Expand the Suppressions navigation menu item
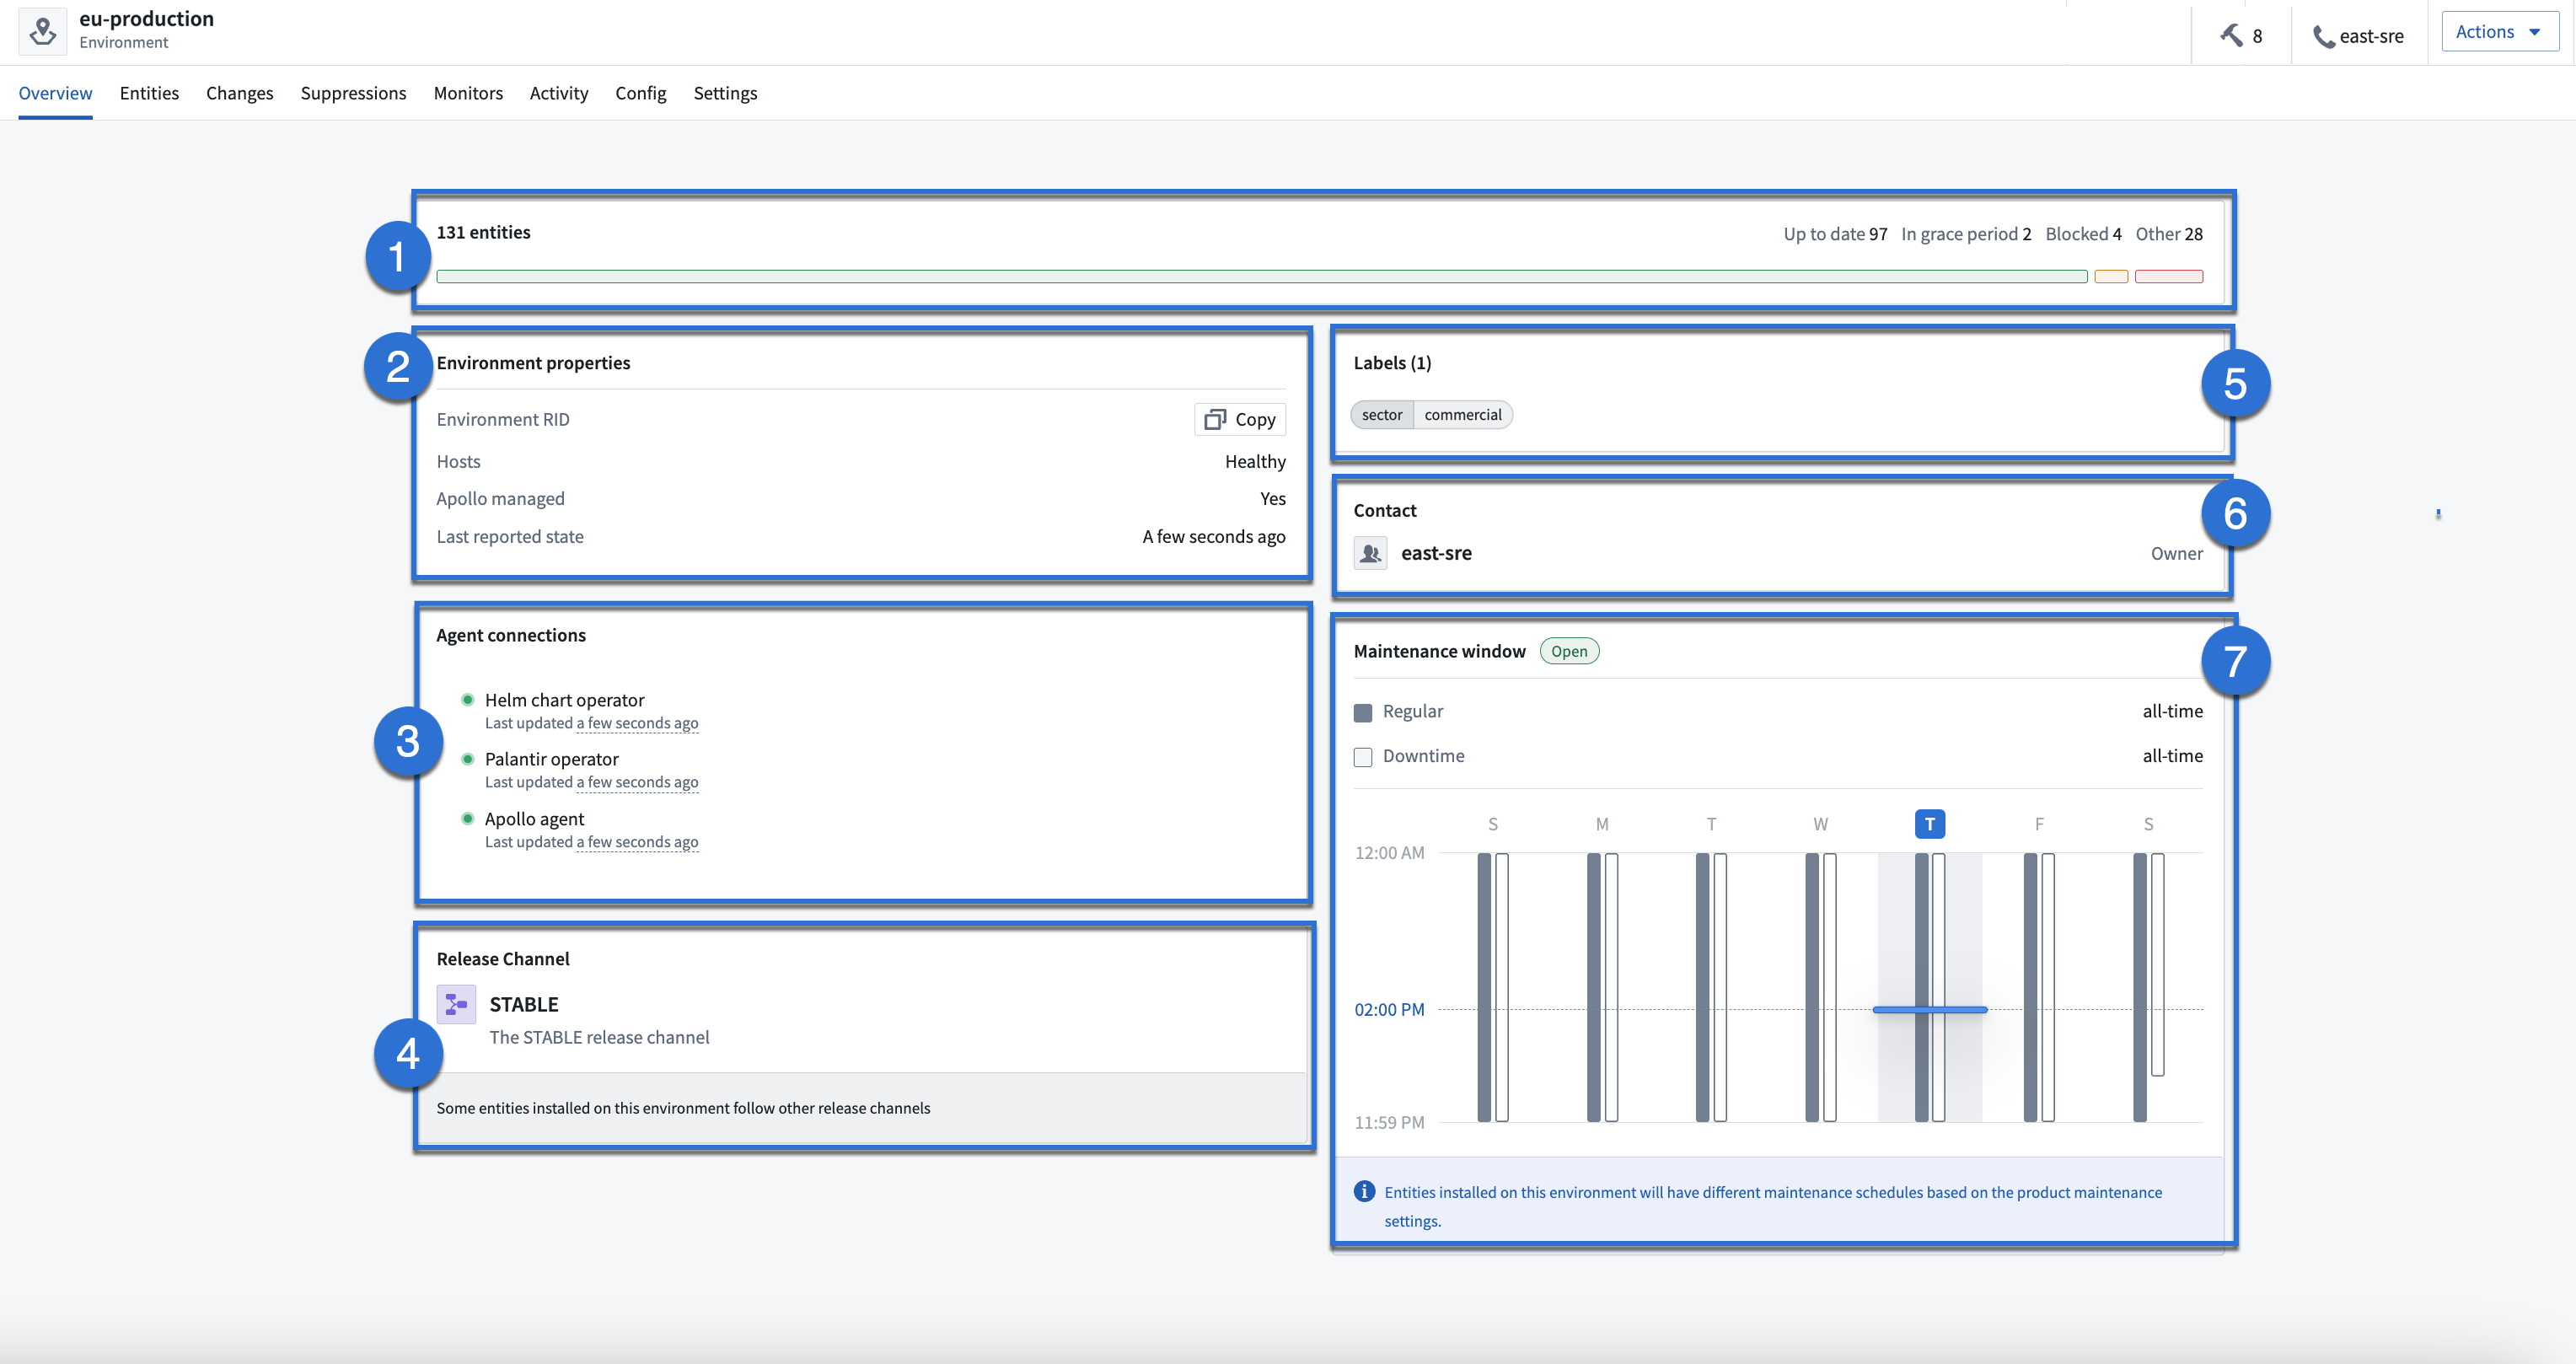This screenshot has width=2576, height=1364. click(352, 94)
